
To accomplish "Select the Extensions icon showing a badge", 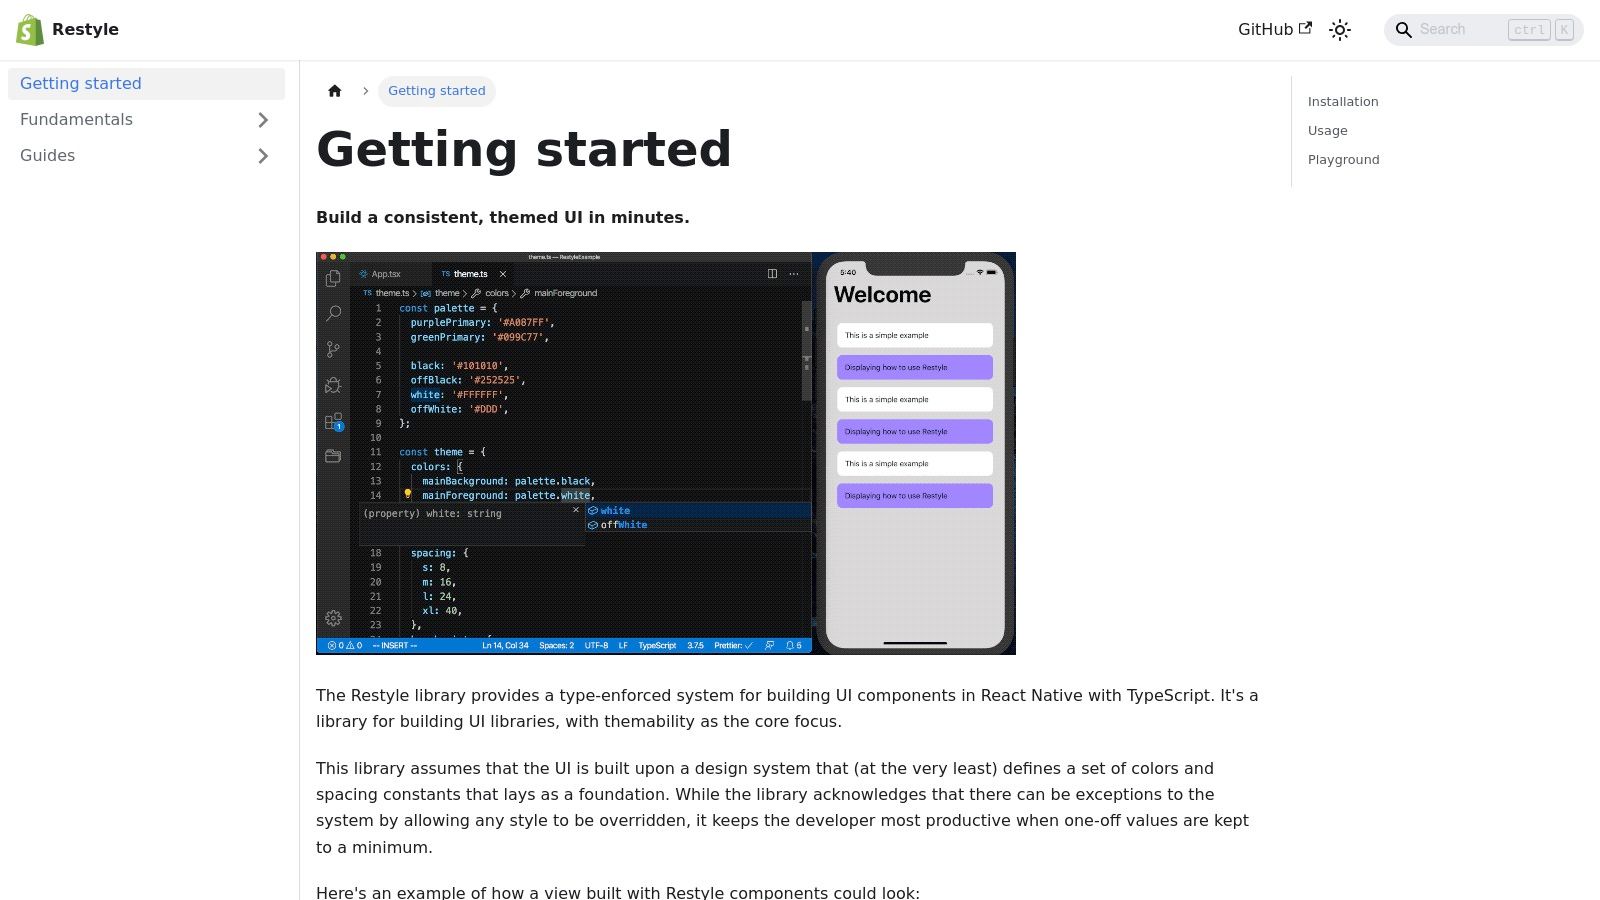I will [x=333, y=421].
